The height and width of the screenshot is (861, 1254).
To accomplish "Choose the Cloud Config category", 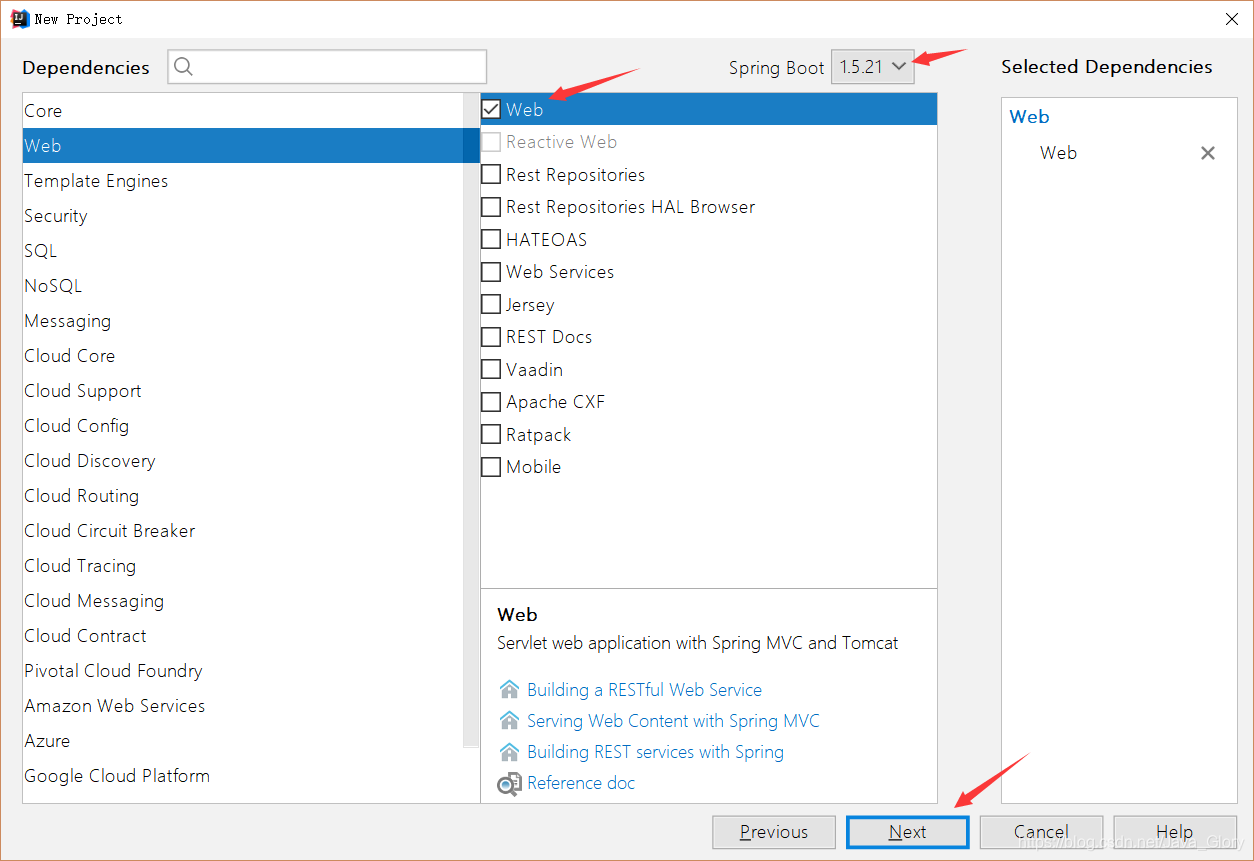I will coord(243,426).
